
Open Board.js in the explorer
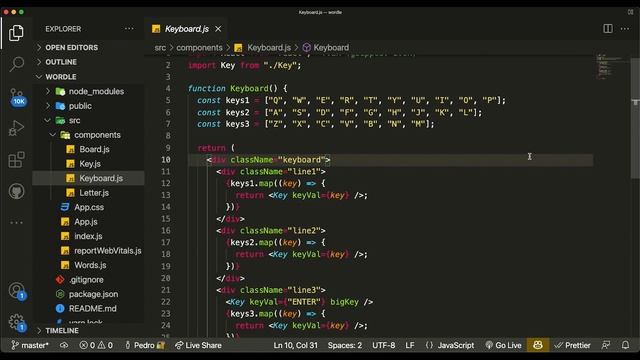click(88, 149)
